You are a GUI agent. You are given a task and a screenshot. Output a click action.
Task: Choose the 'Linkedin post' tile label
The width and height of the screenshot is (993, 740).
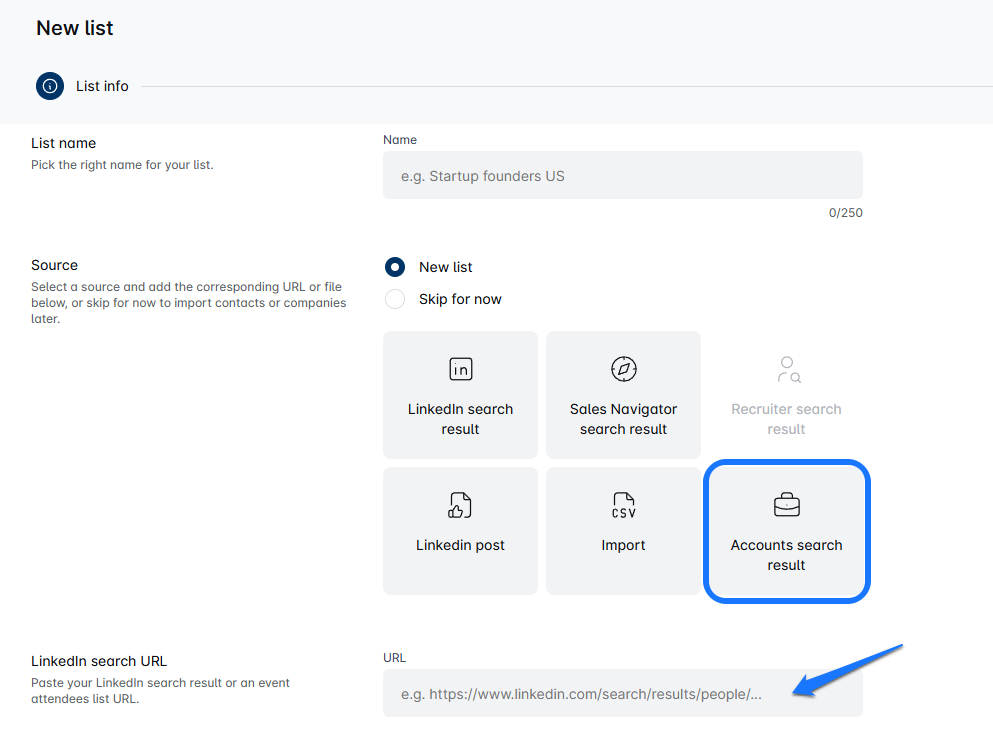460,545
